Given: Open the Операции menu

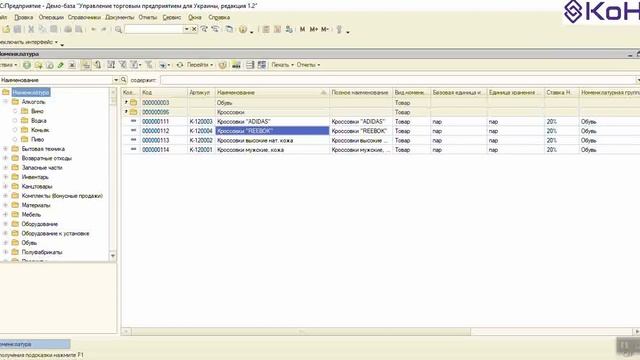Looking at the screenshot, I should point(51,18).
